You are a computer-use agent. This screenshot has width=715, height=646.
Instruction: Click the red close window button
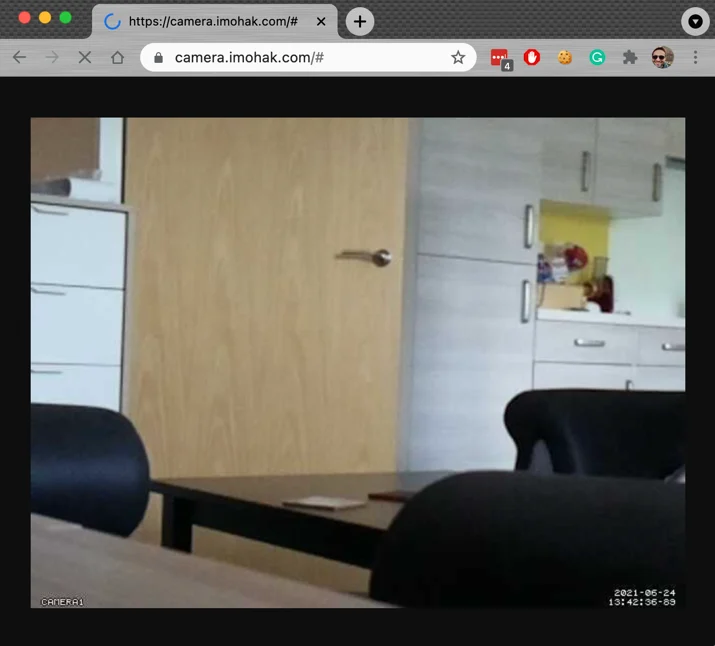click(25, 18)
